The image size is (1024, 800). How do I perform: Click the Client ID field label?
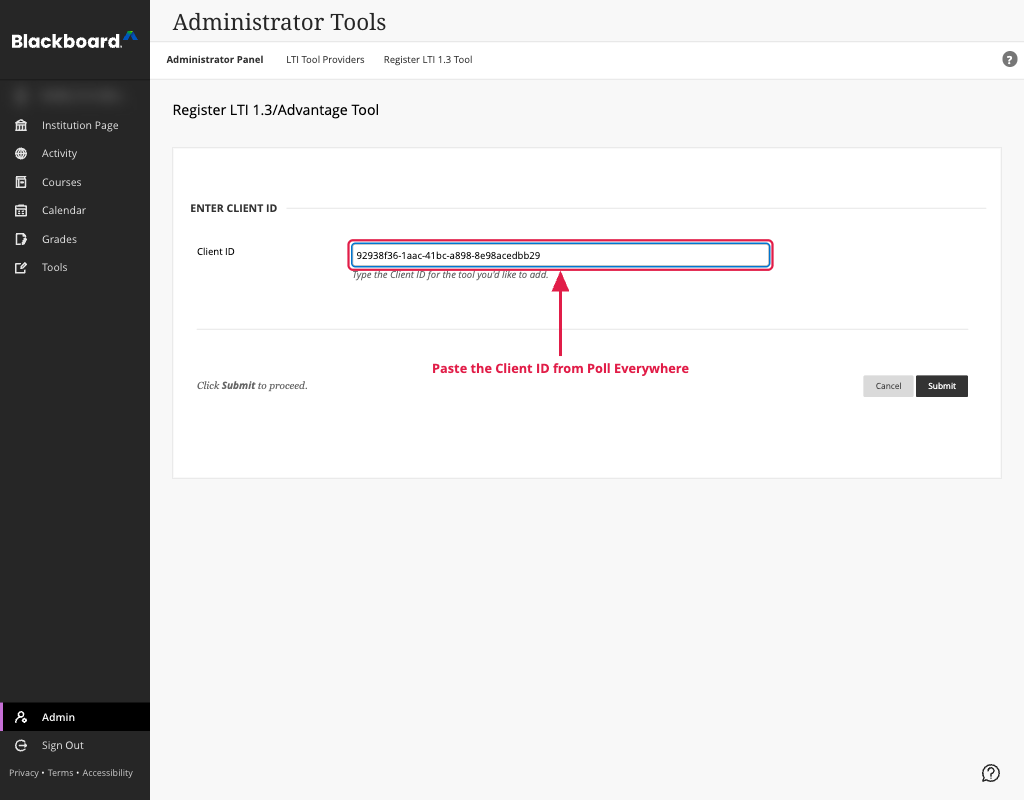click(216, 251)
